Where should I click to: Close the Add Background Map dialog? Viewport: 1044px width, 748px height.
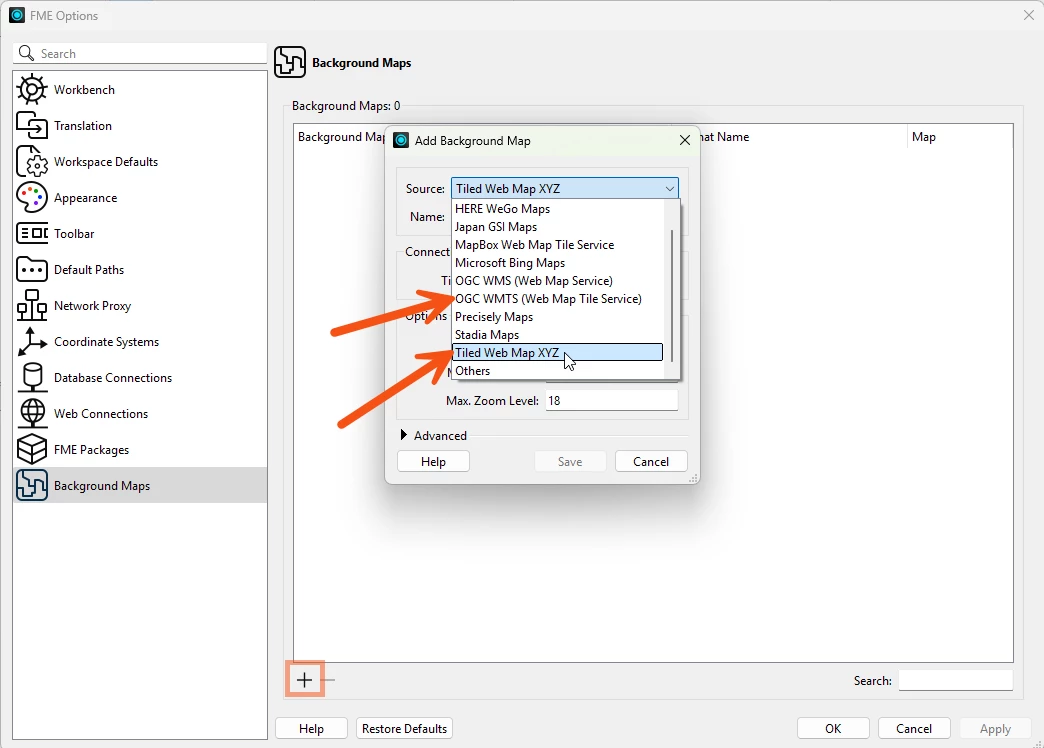coord(684,140)
